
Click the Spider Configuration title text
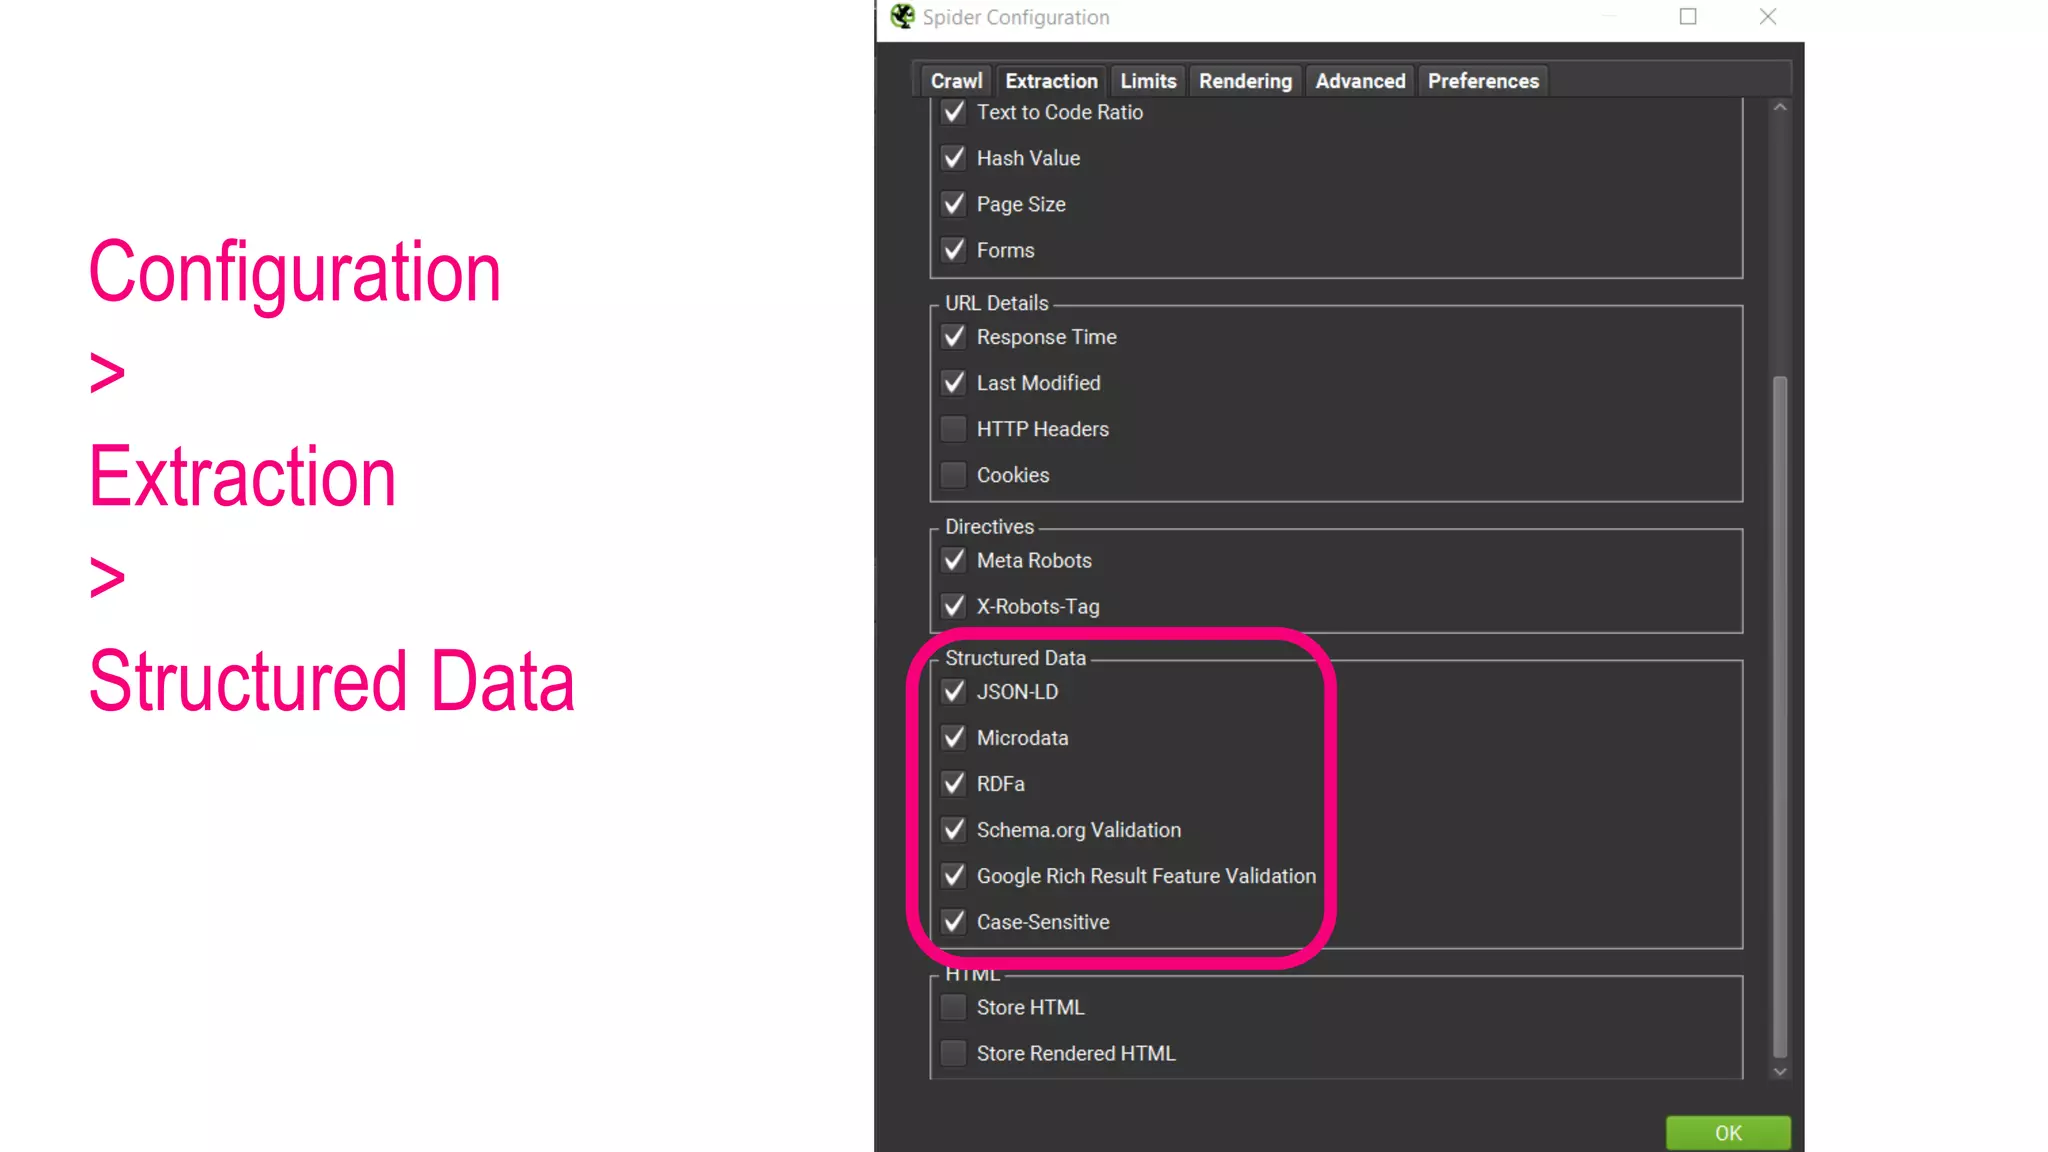(x=1016, y=17)
